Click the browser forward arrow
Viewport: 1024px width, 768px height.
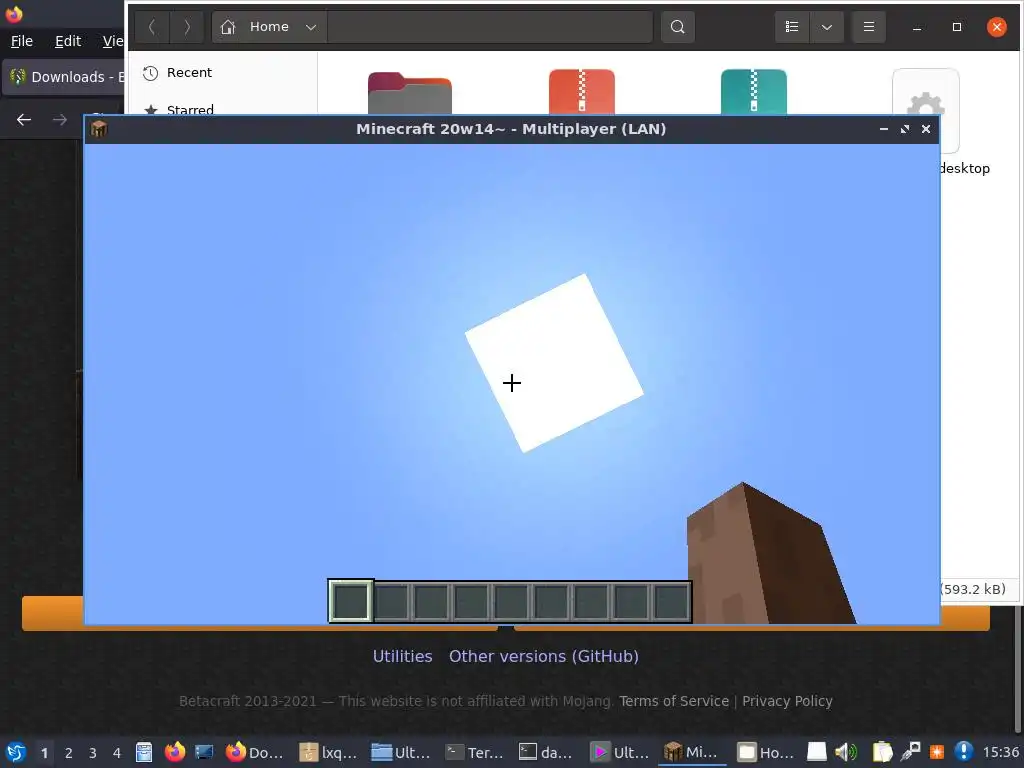[x=59, y=120]
